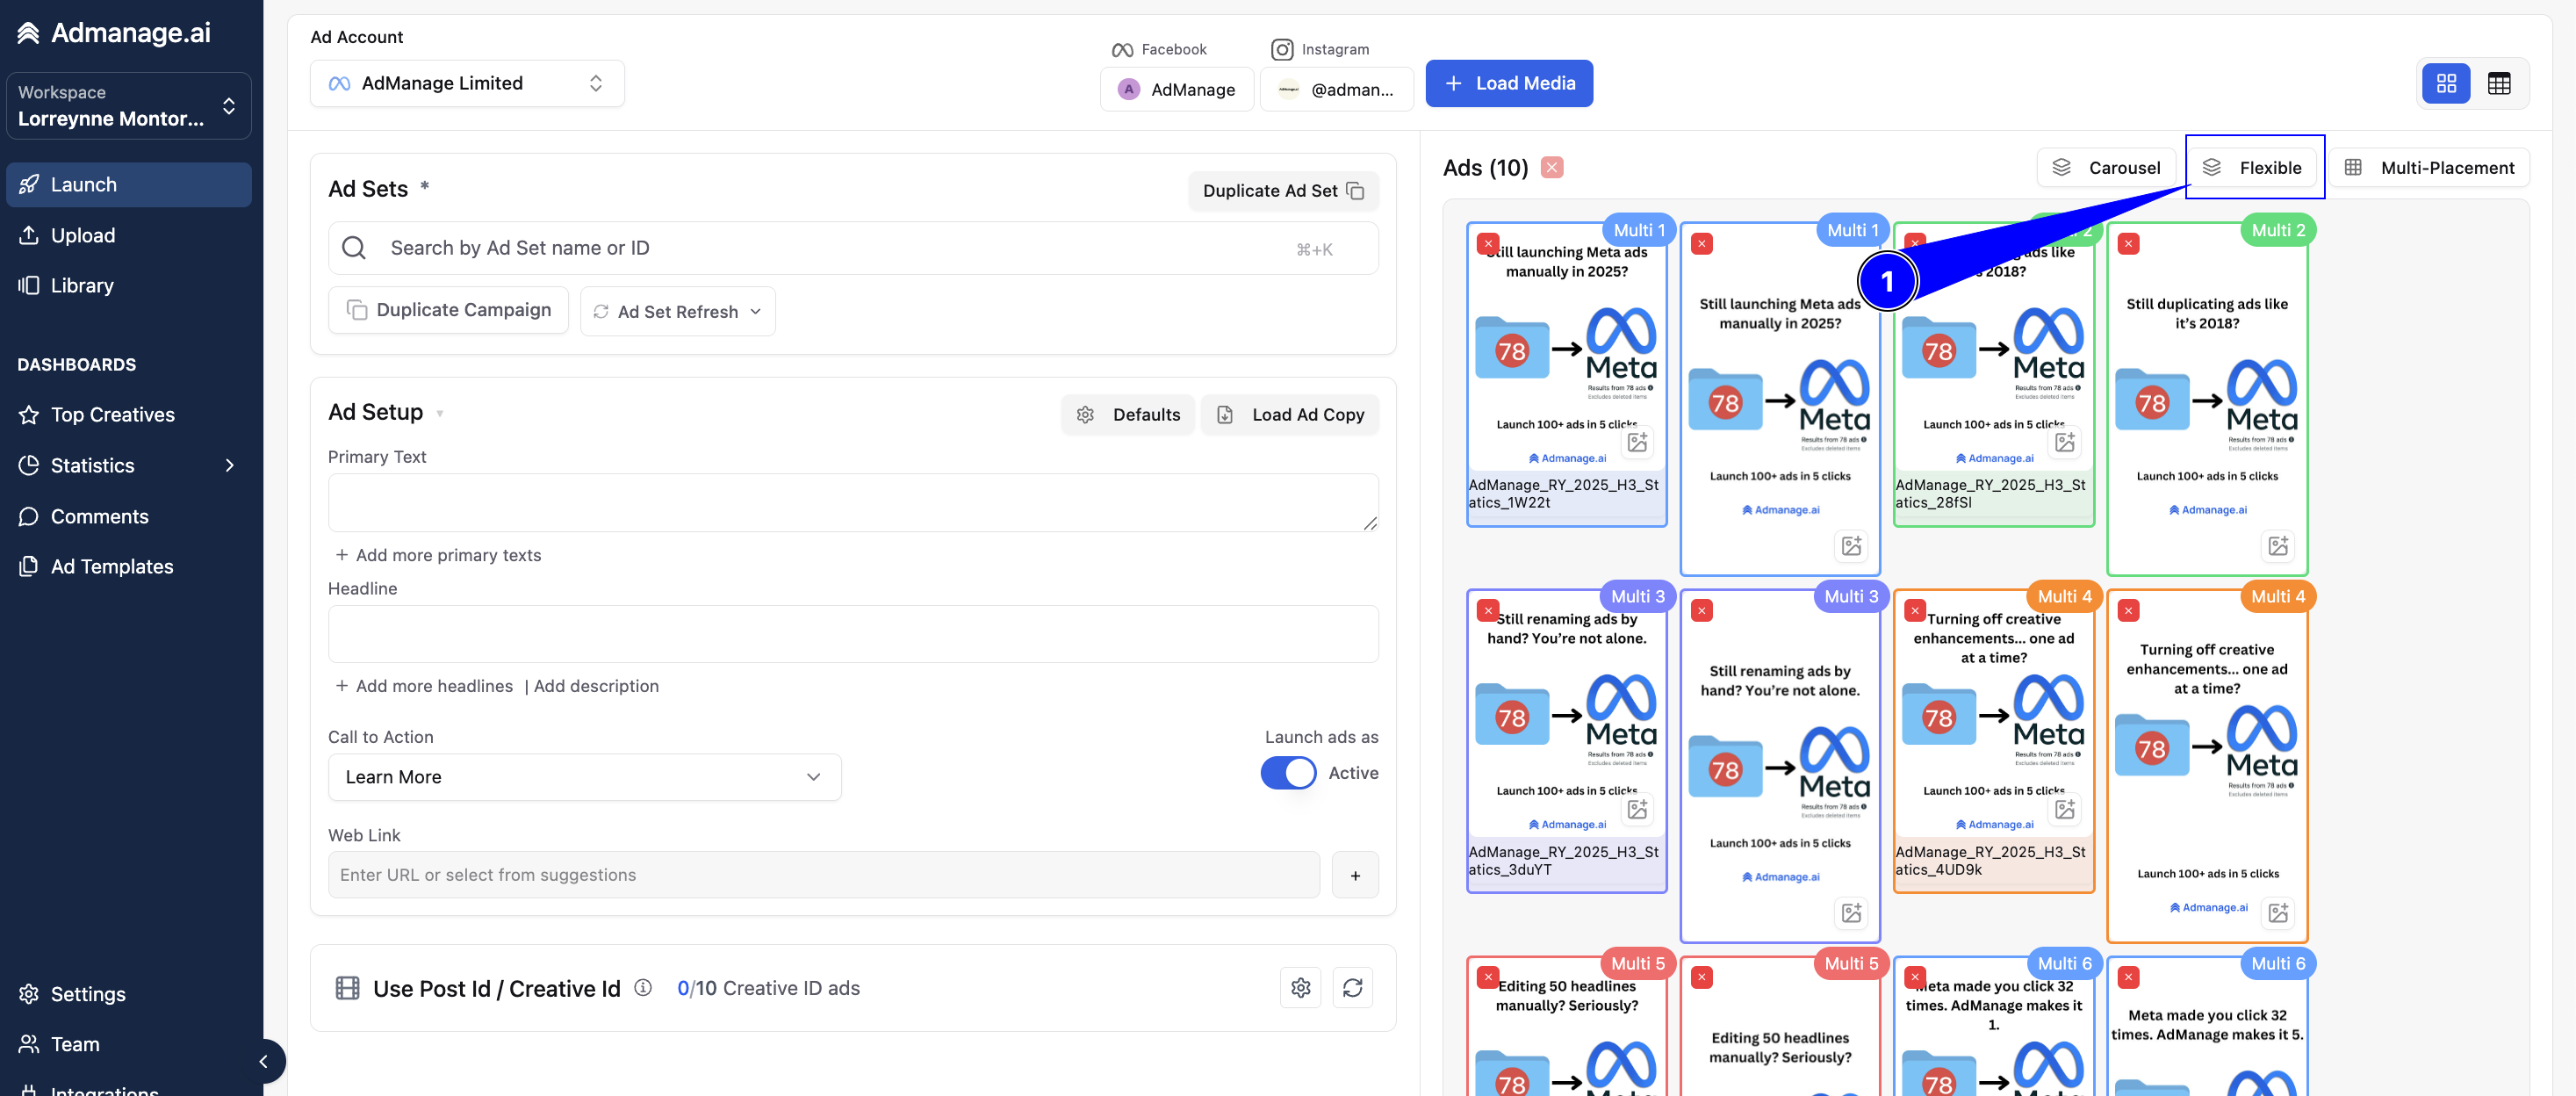The height and width of the screenshot is (1096, 2576).
Task: Open tall 'Still renaming ads by hand' thumbnail
Action: coord(1780,766)
